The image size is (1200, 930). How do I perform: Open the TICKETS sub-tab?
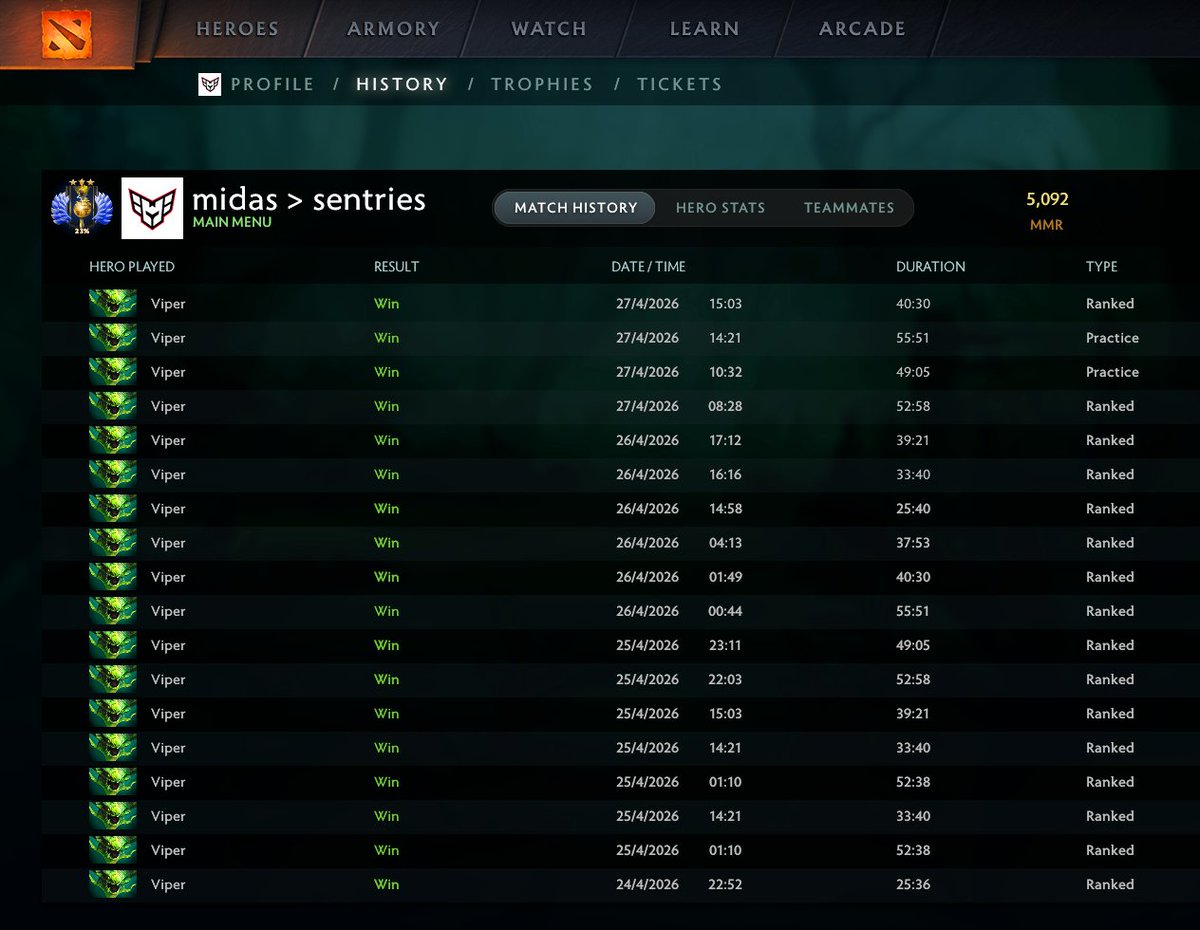[x=679, y=84]
